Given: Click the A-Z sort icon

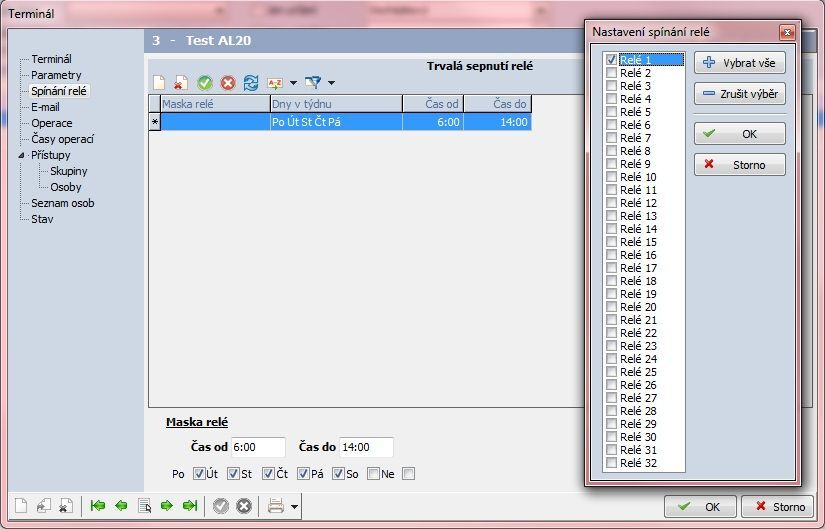Looking at the screenshot, I should point(275,83).
